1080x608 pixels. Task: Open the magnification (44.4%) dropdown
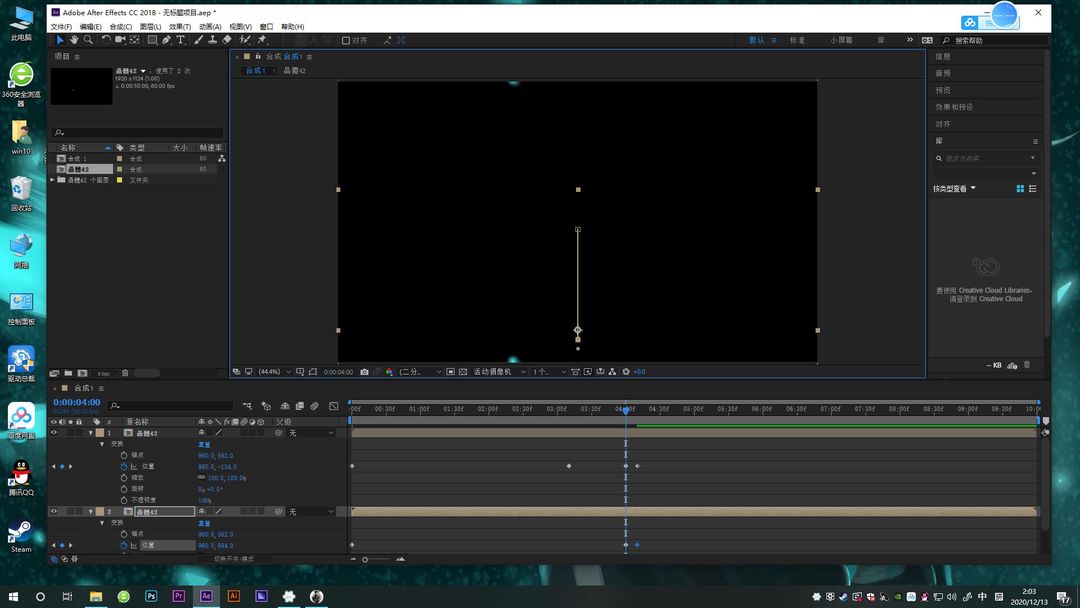pyautogui.click(x=275, y=372)
